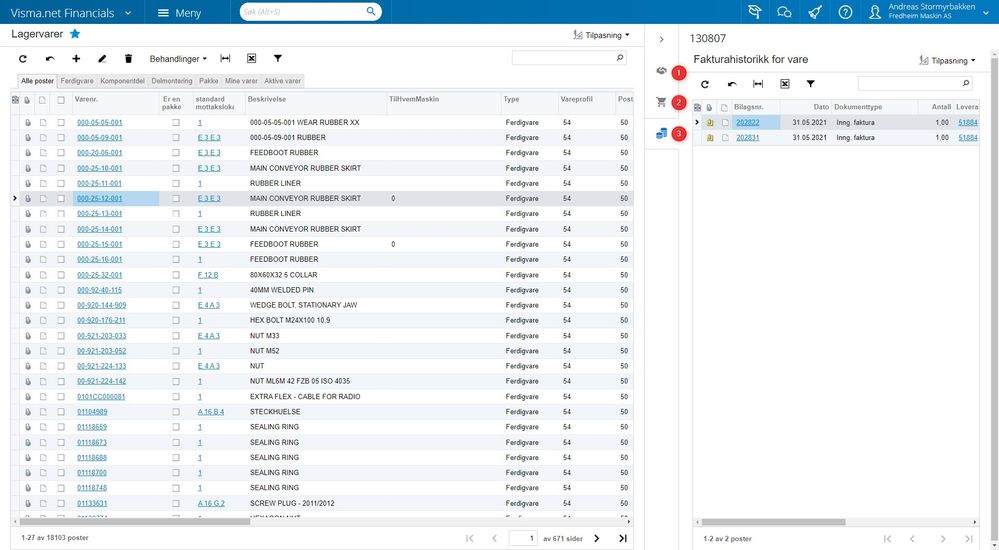Switch to Ferdigvare tab
The width and height of the screenshot is (999, 550).
pyautogui.click(x=77, y=81)
